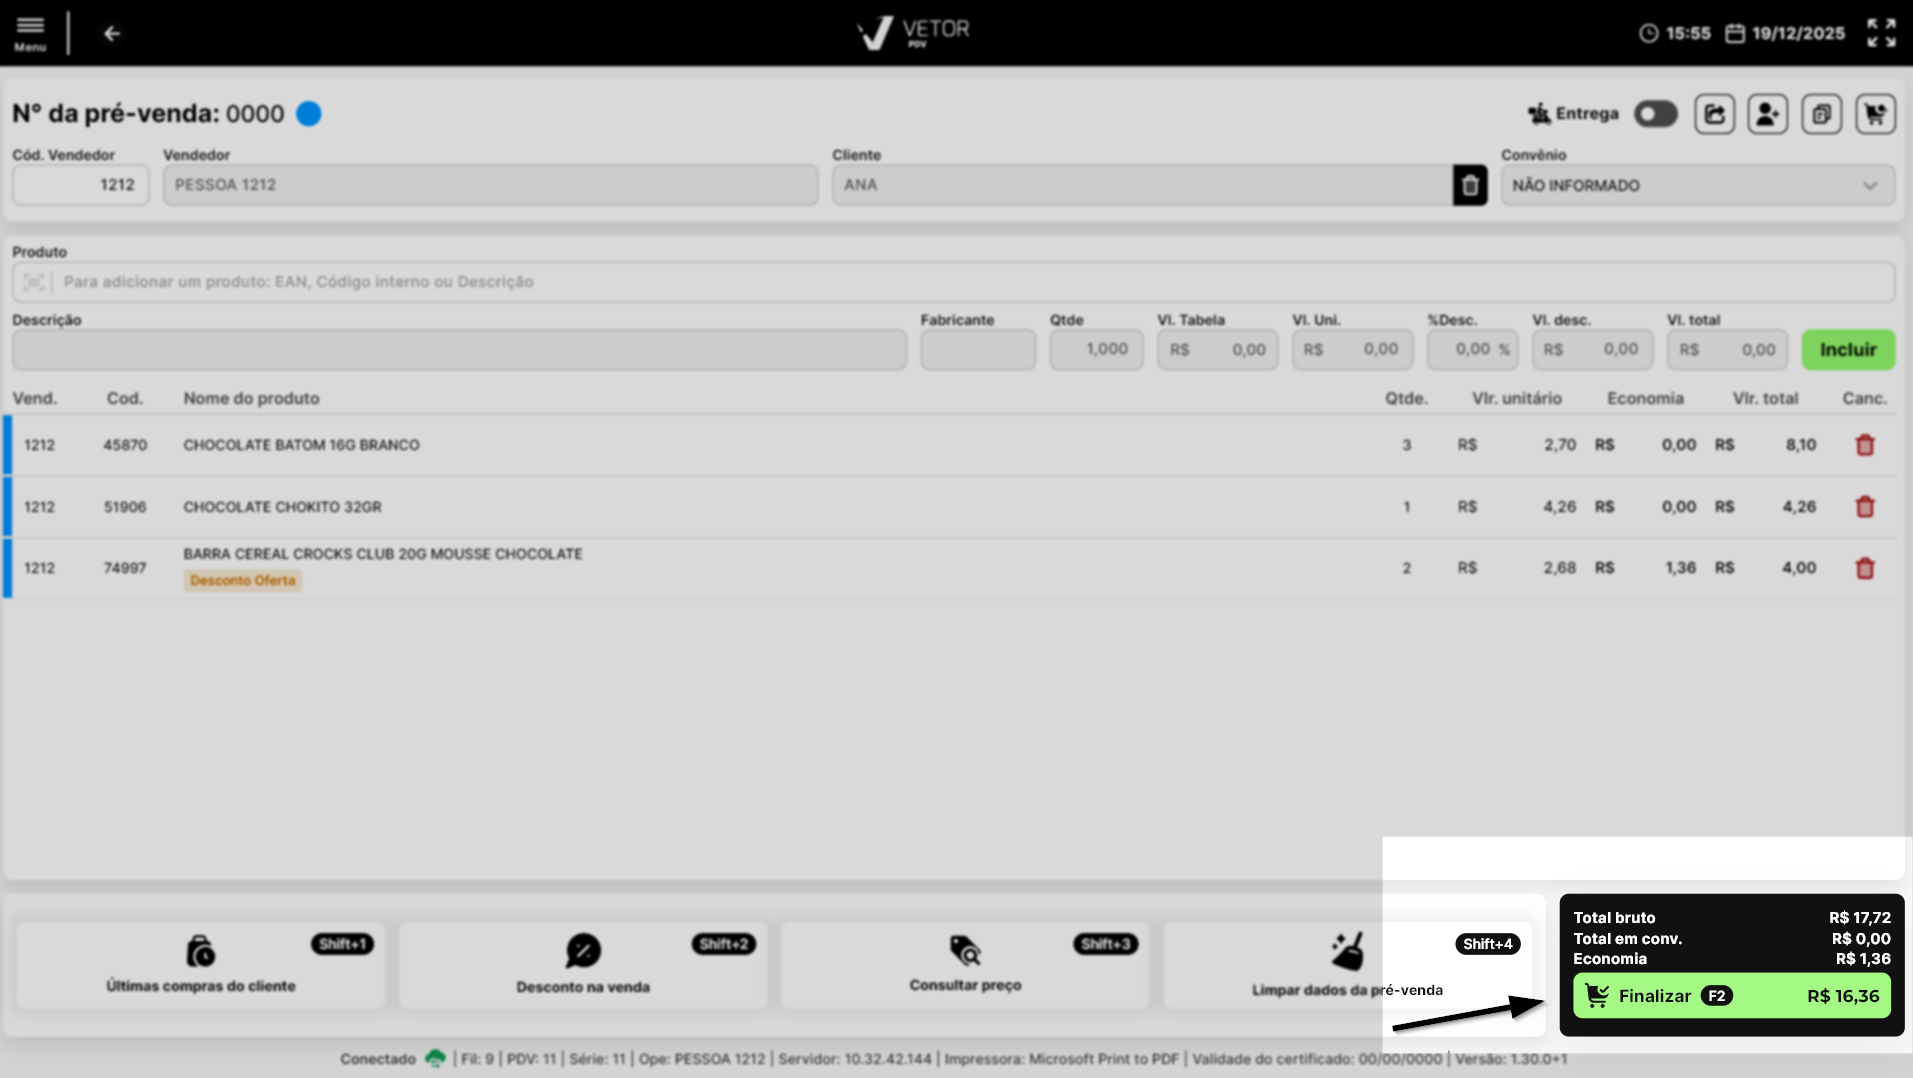Click product code 74997

125,568
